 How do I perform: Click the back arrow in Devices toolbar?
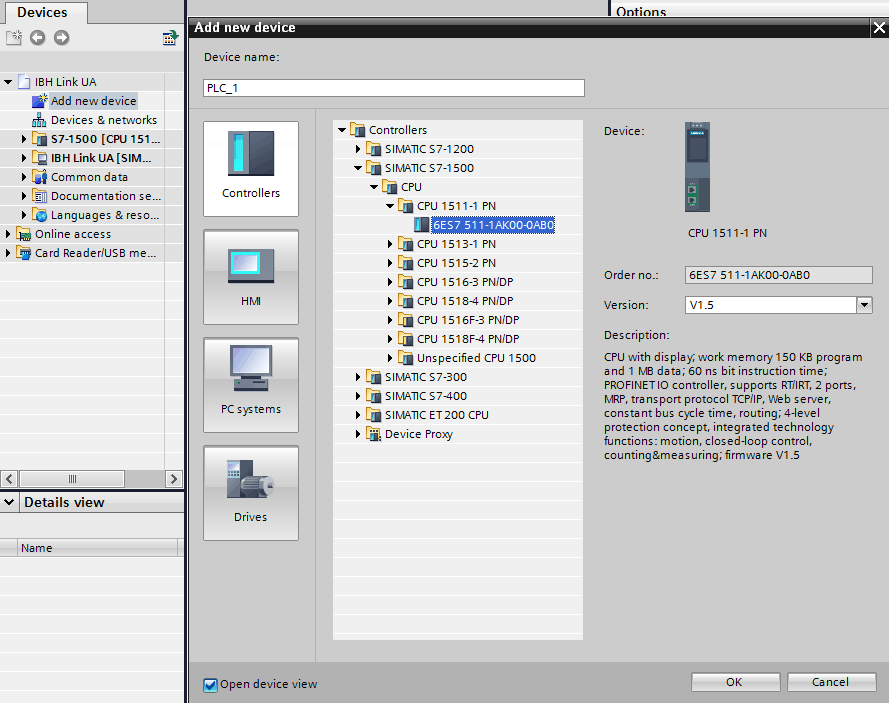tap(38, 38)
